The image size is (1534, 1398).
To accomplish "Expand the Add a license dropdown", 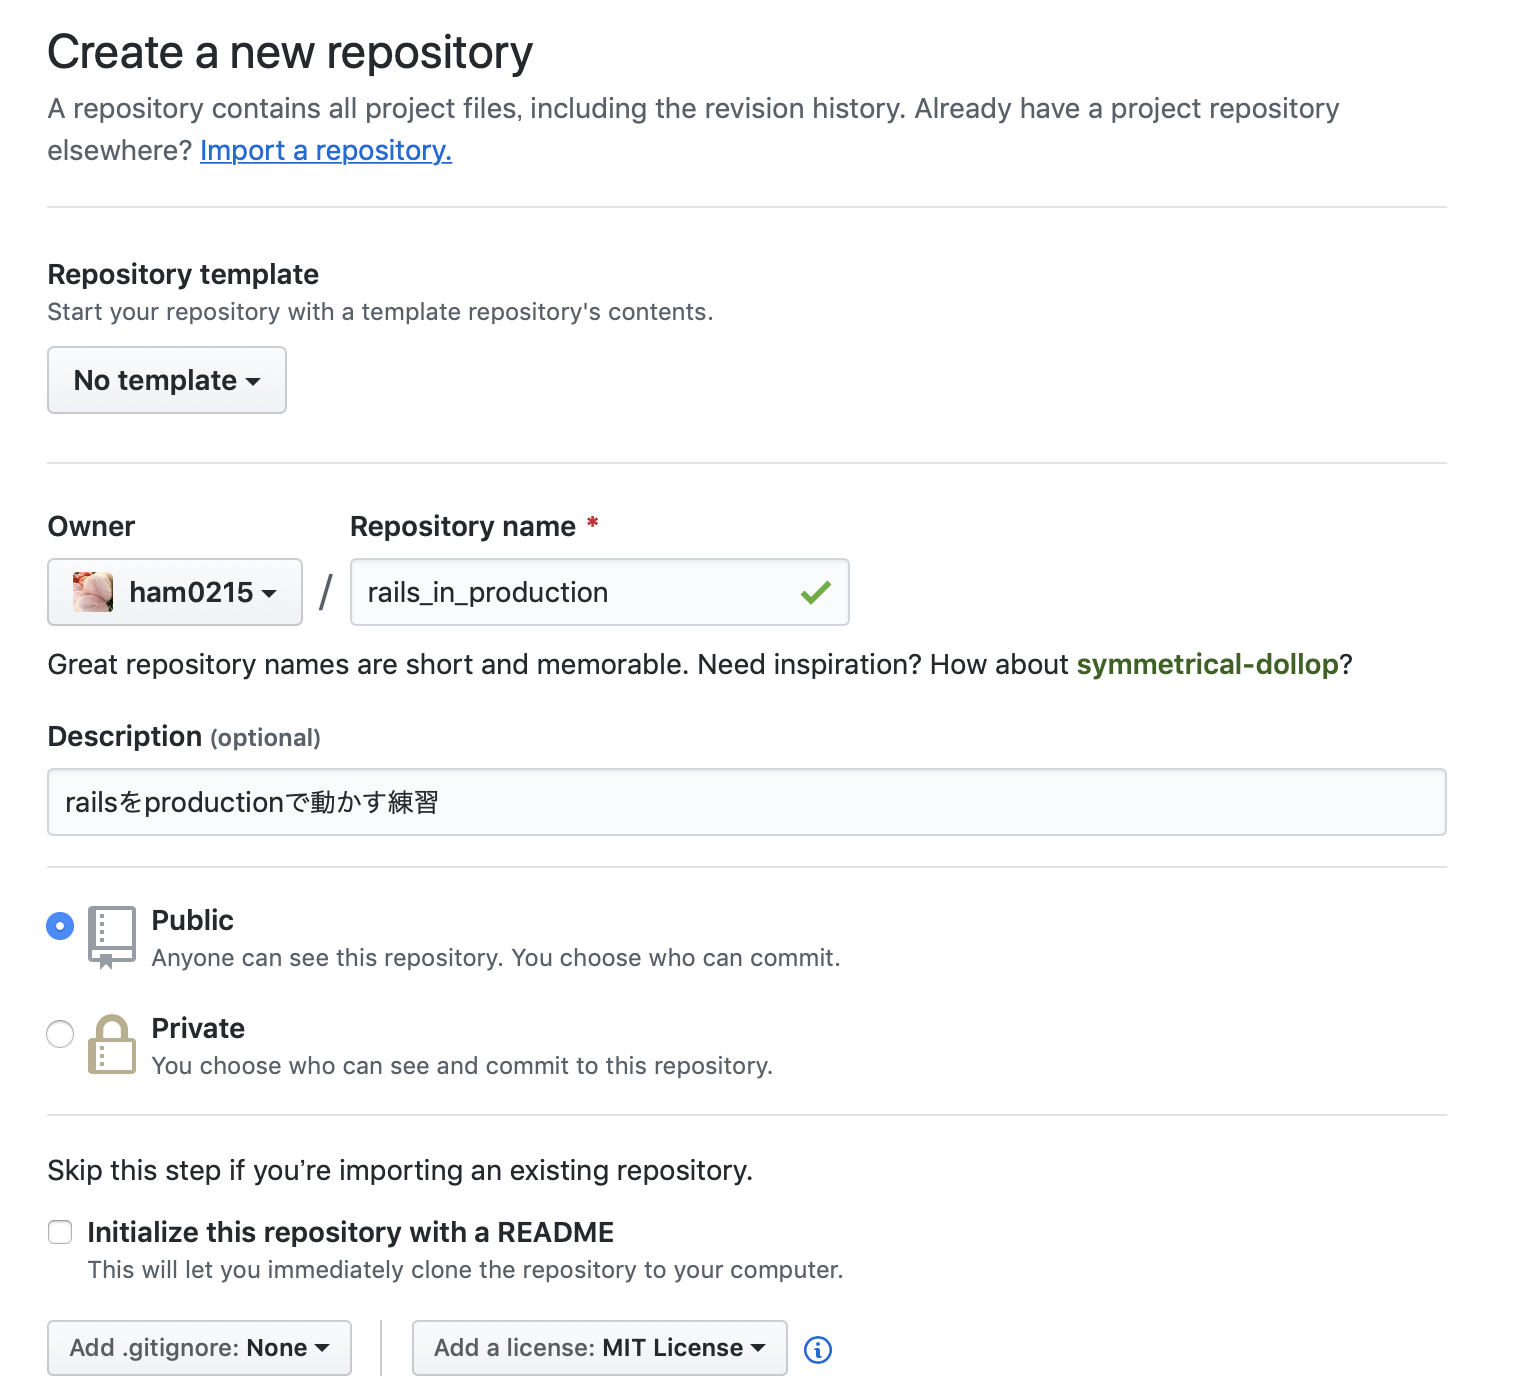I will (599, 1348).
